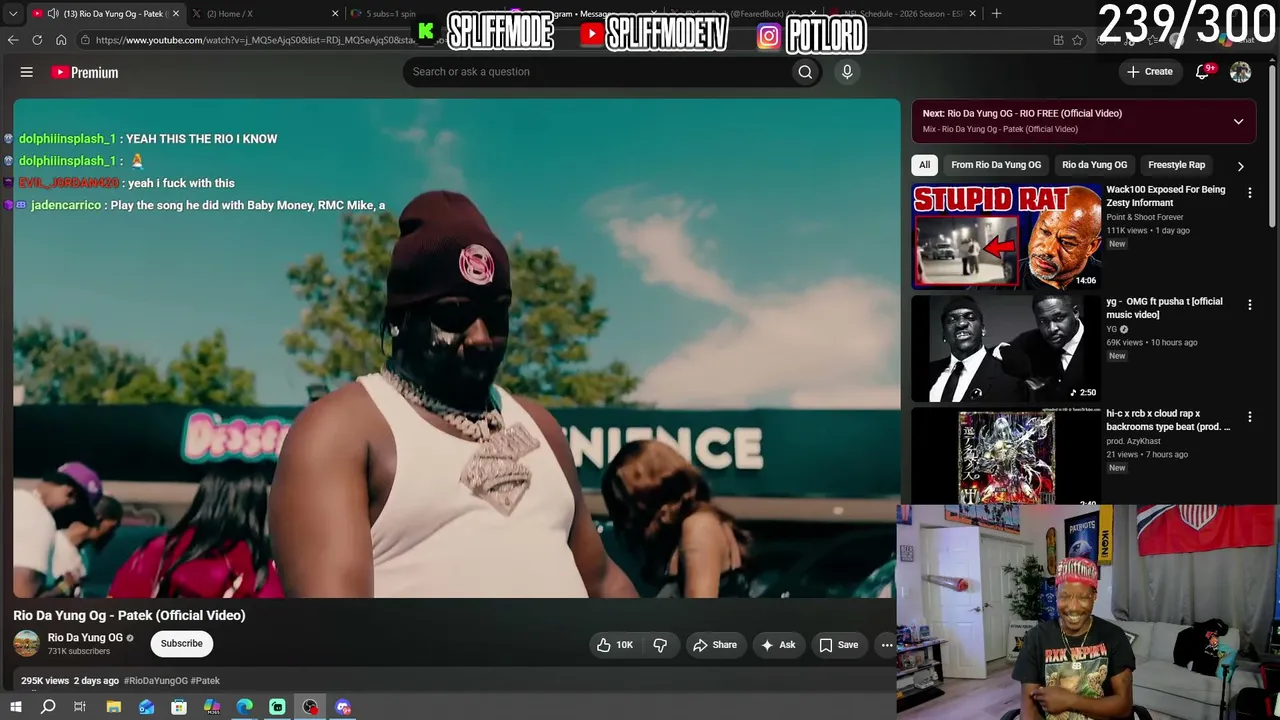This screenshot has height=720, width=1280.
Task: Open YouTube notifications bell
Action: coord(1203,72)
